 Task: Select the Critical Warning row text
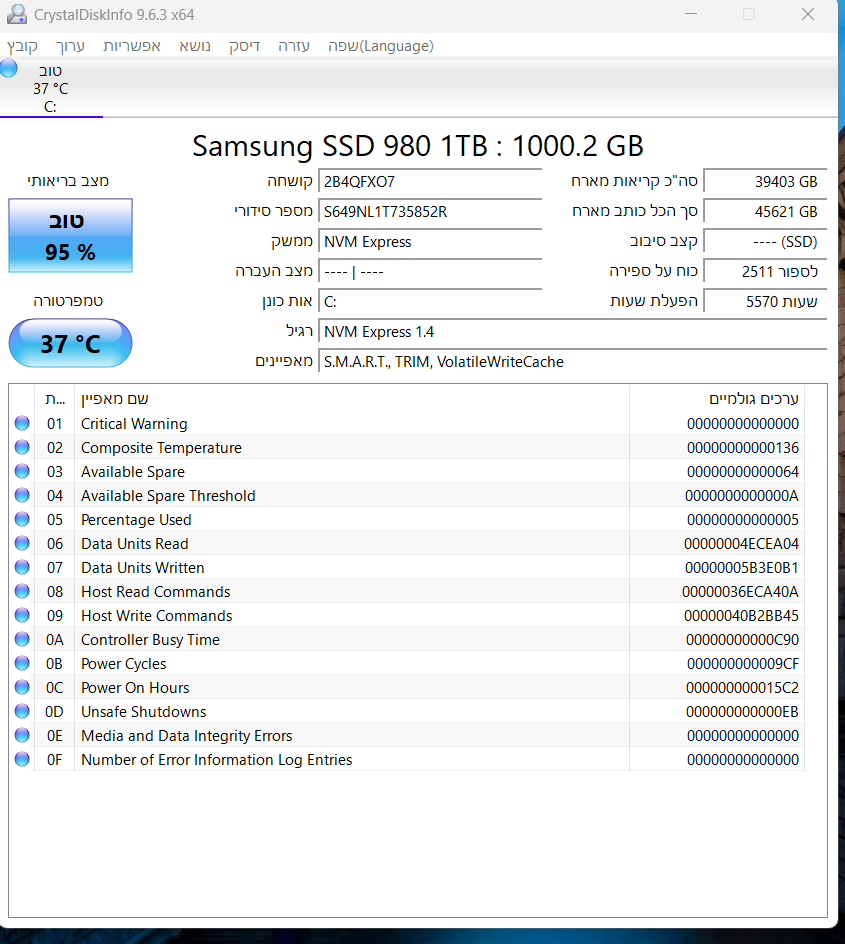pyautogui.click(x=134, y=424)
